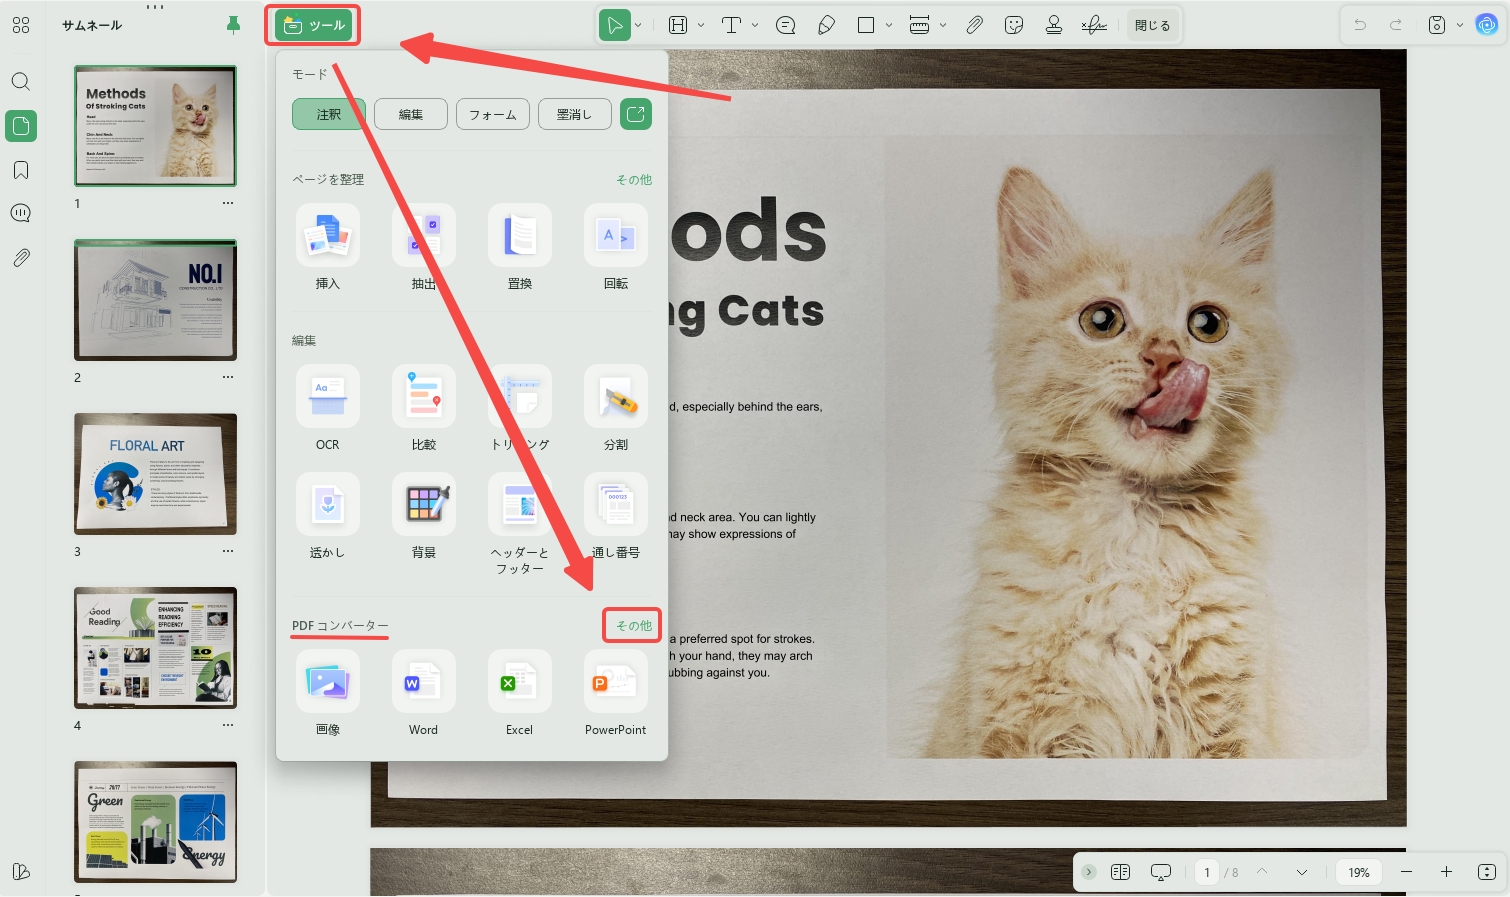Expand the text tool dropdown arrow
This screenshot has width=1510, height=897.
755,25
